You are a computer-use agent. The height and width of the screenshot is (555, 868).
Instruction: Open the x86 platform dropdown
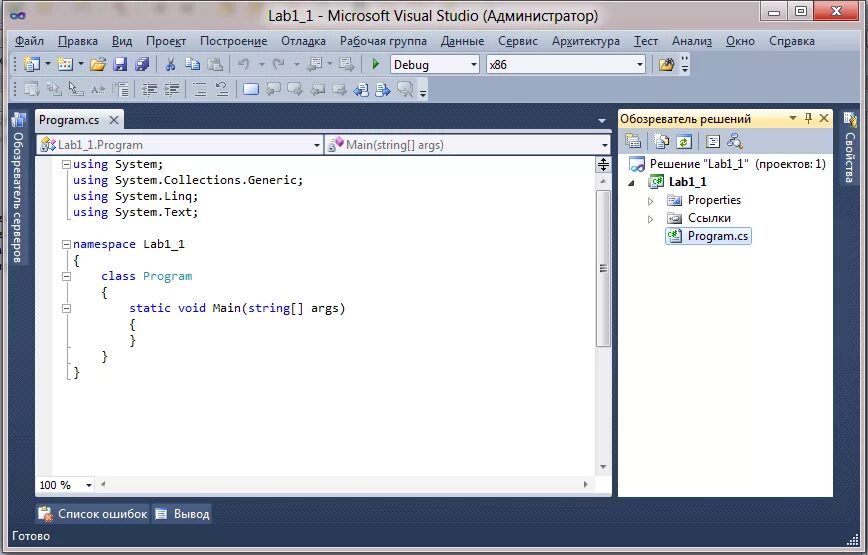(x=566, y=65)
